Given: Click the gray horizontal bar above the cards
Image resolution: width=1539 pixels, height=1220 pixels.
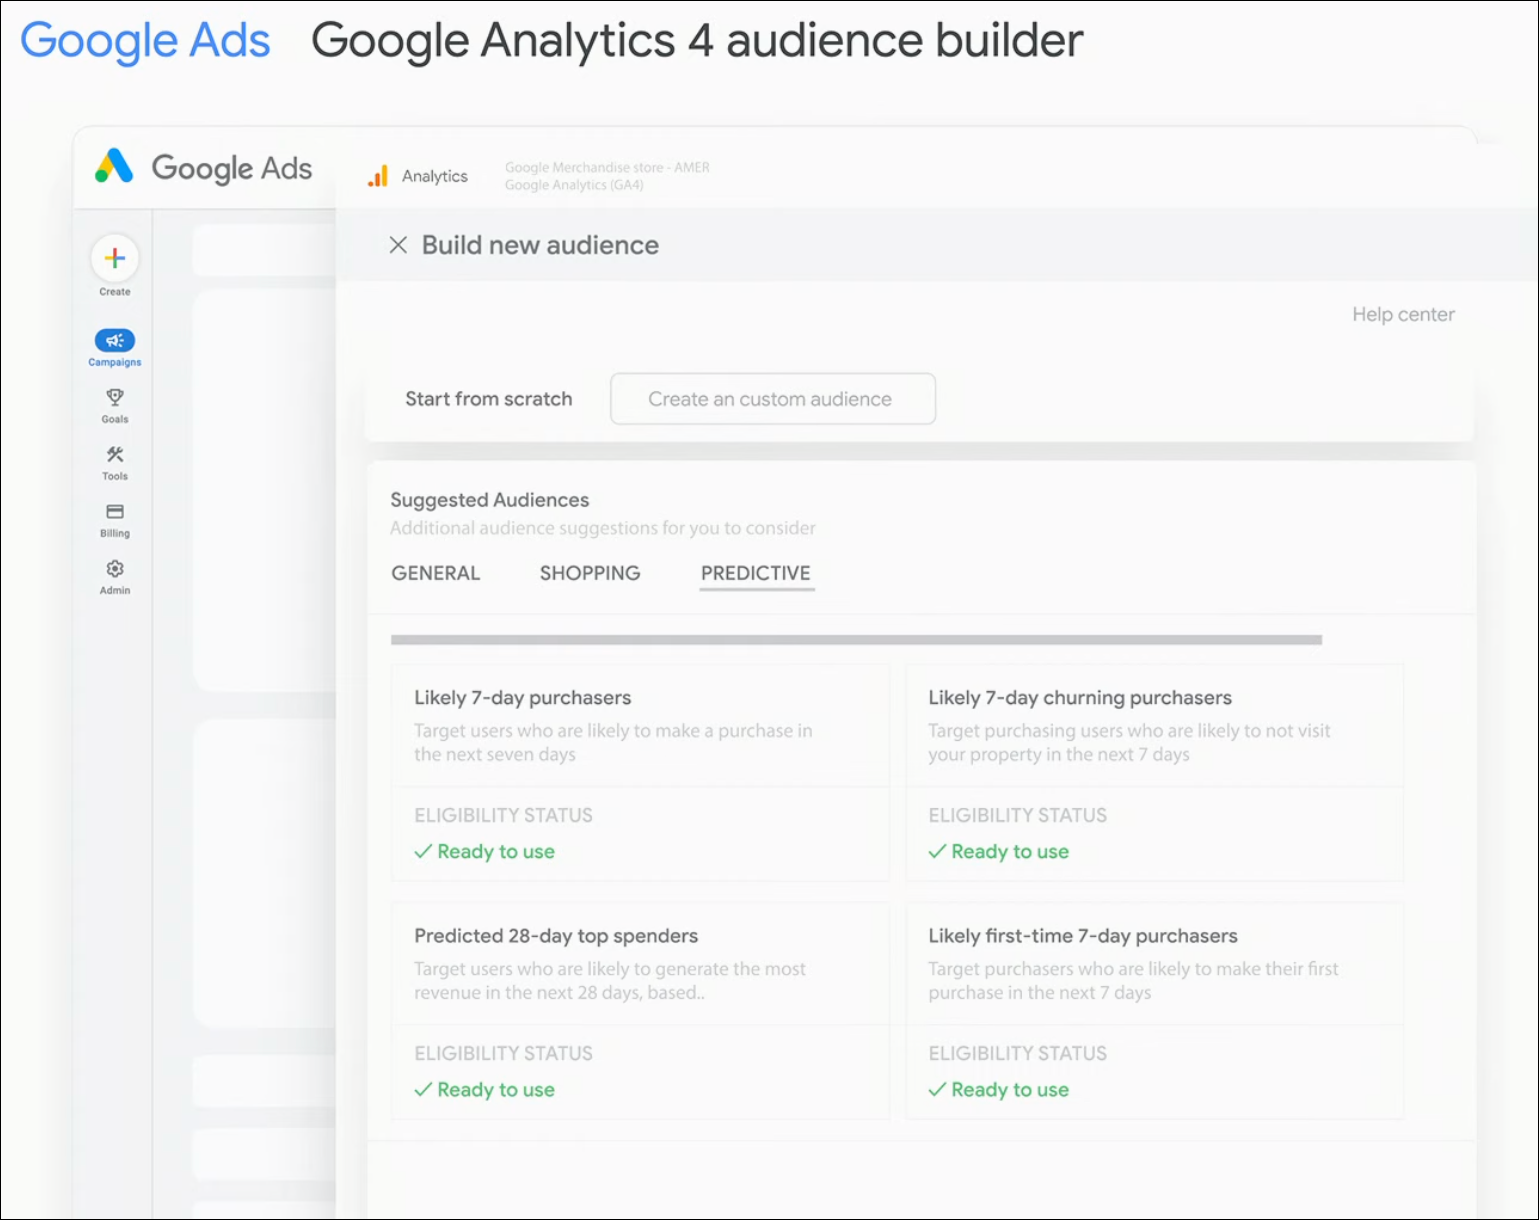Looking at the screenshot, I should (857, 640).
